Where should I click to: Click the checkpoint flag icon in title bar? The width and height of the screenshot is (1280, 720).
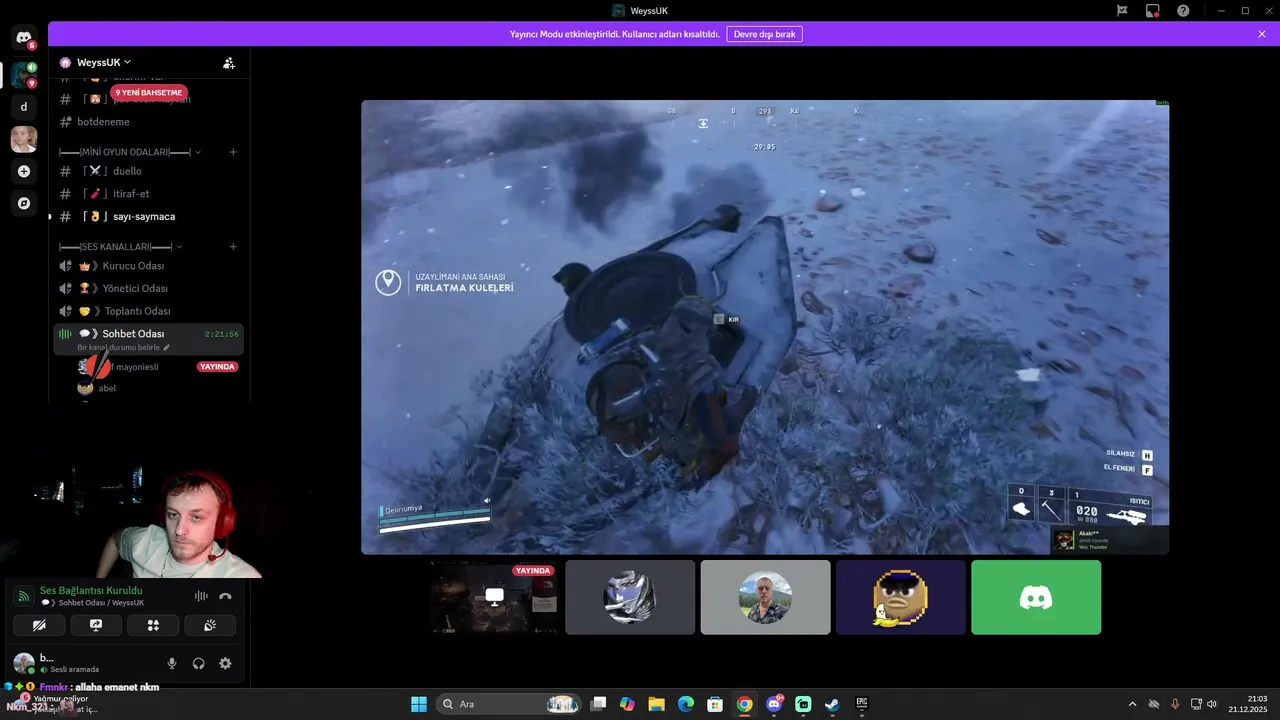click(x=1123, y=10)
